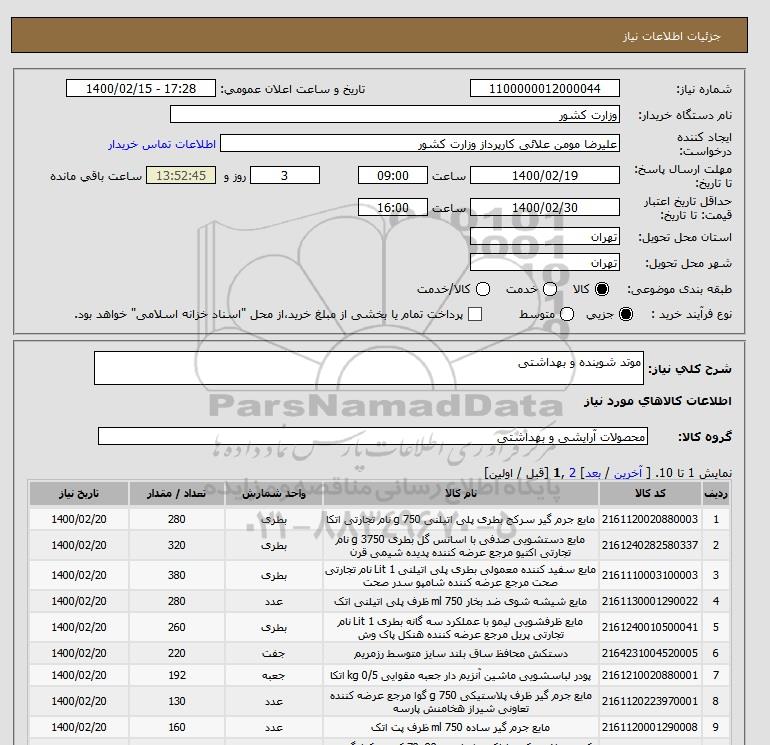Click the delivery province تهران field
Viewport: 770px width, 745px height.
click(545, 237)
